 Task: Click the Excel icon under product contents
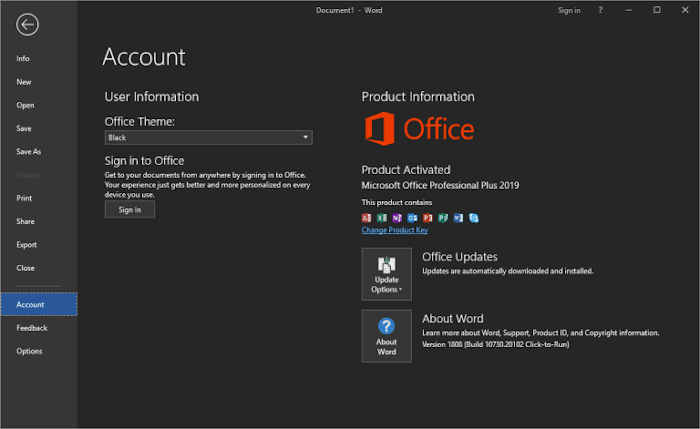pos(382,218)
